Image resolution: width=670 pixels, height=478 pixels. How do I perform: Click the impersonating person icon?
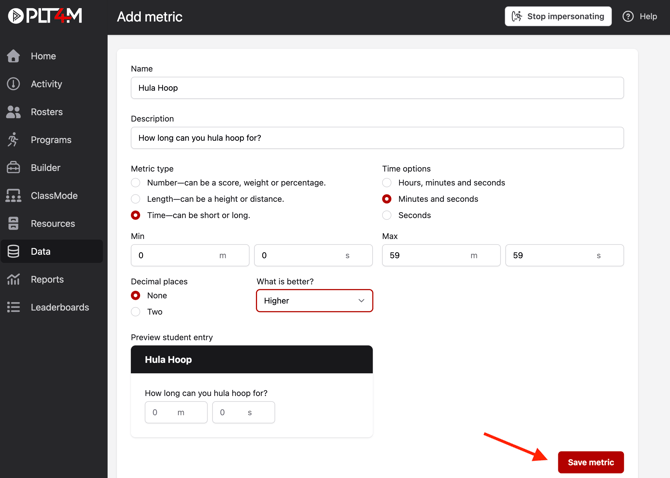pos(517,16)
